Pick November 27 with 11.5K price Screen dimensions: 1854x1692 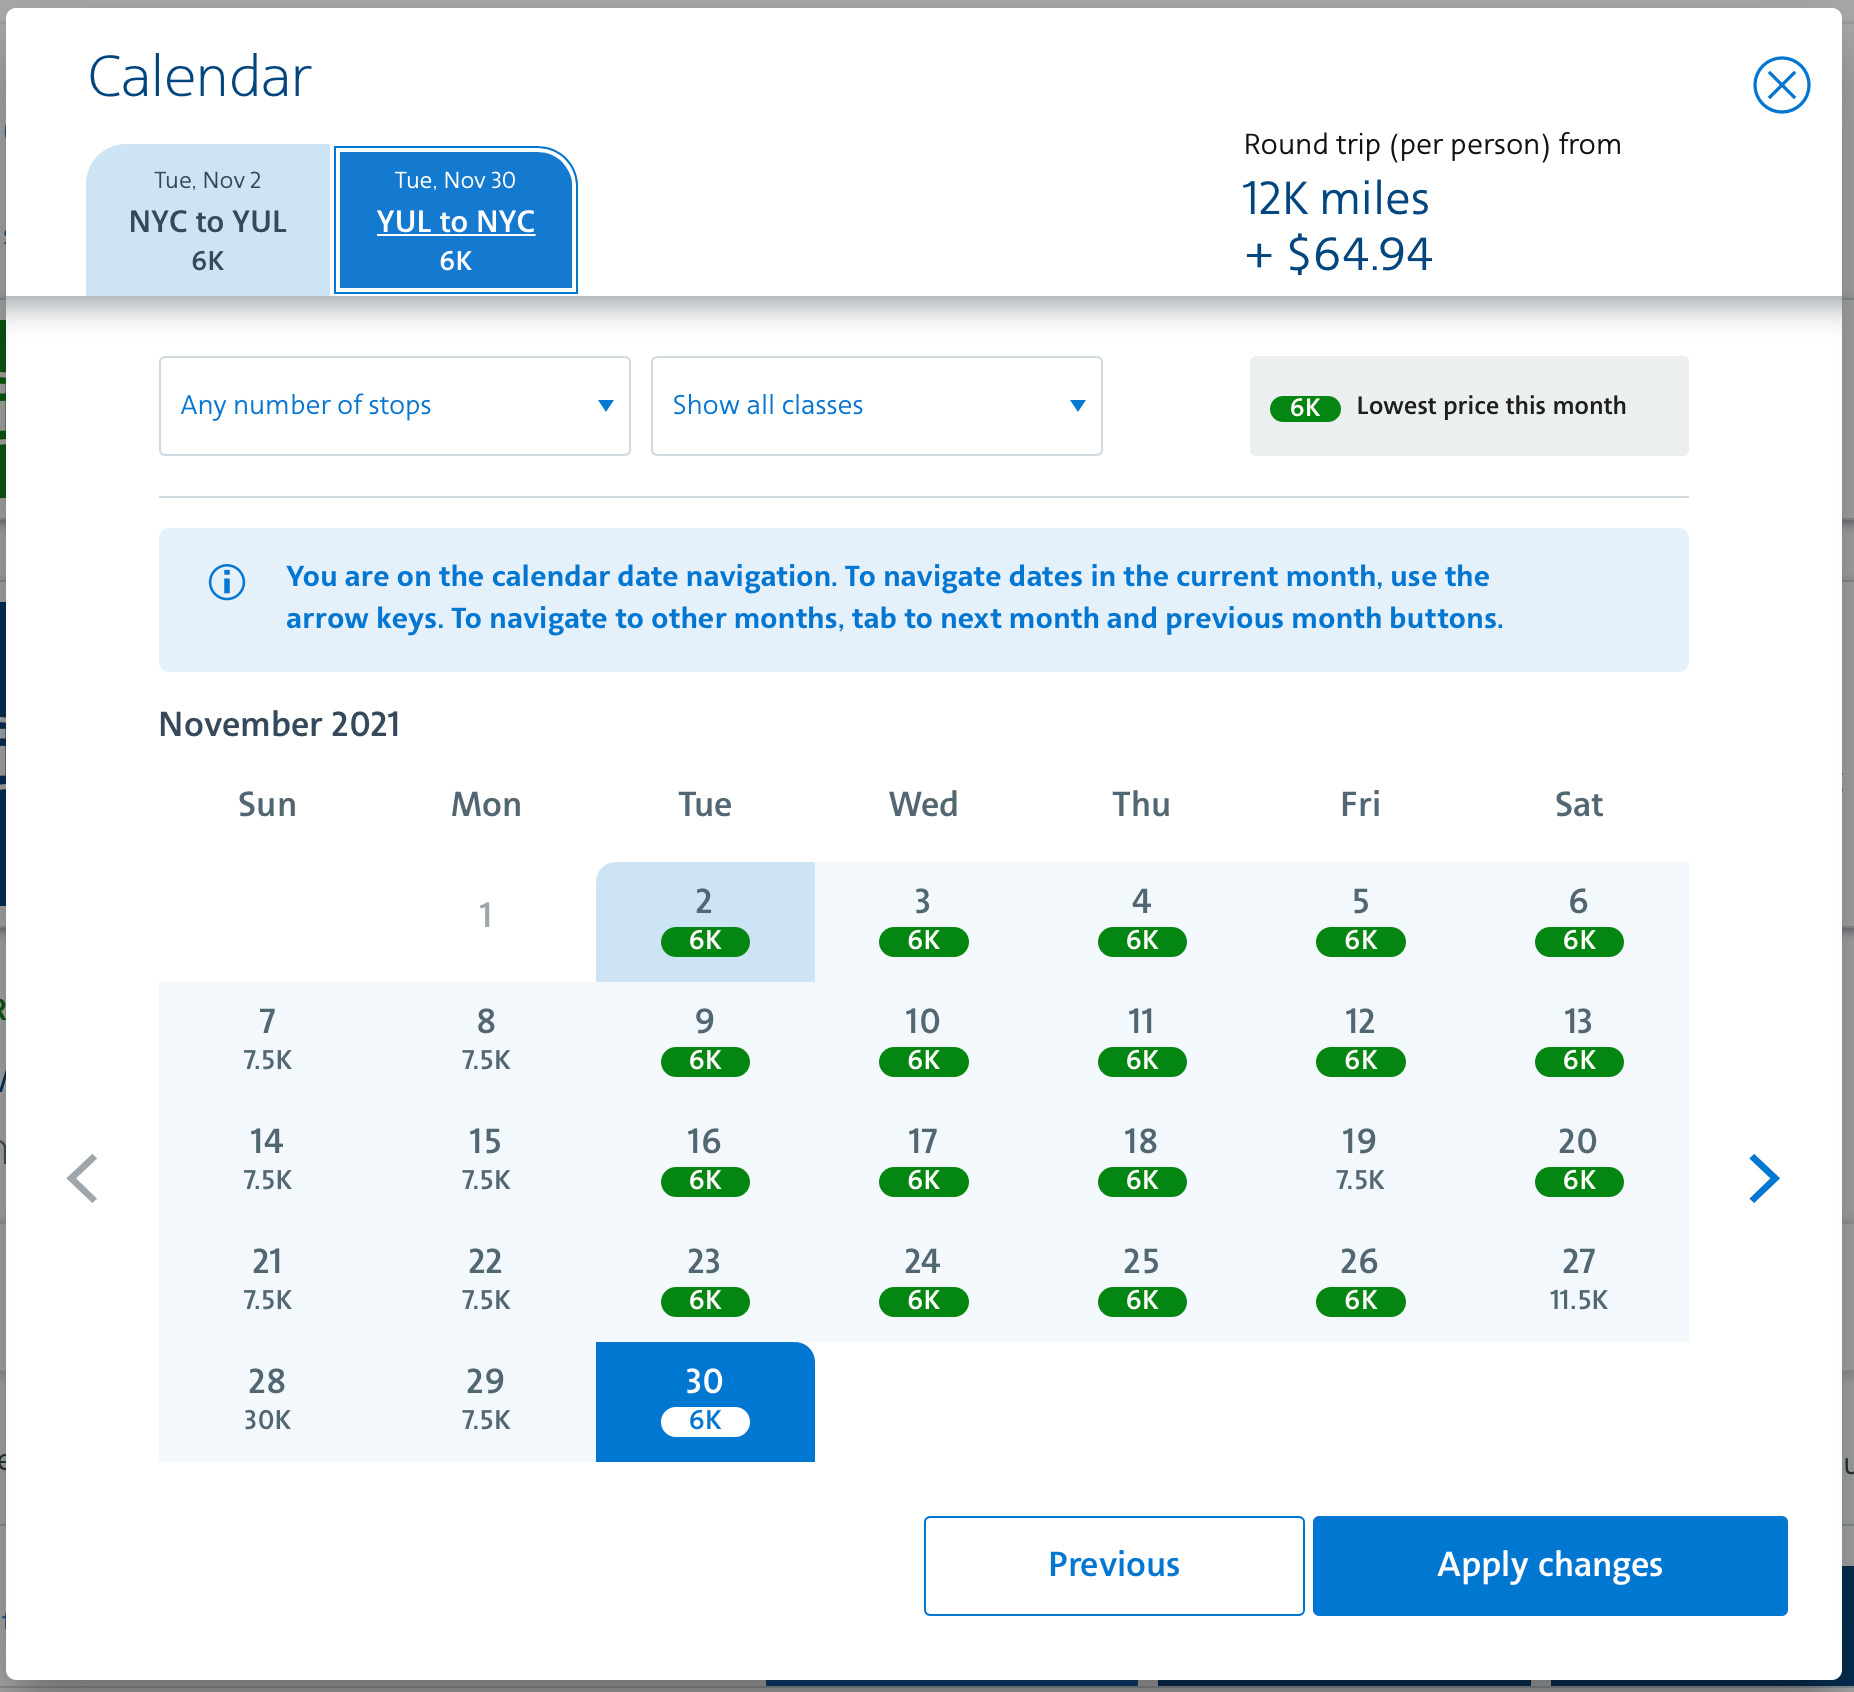click(1579, 1282)
